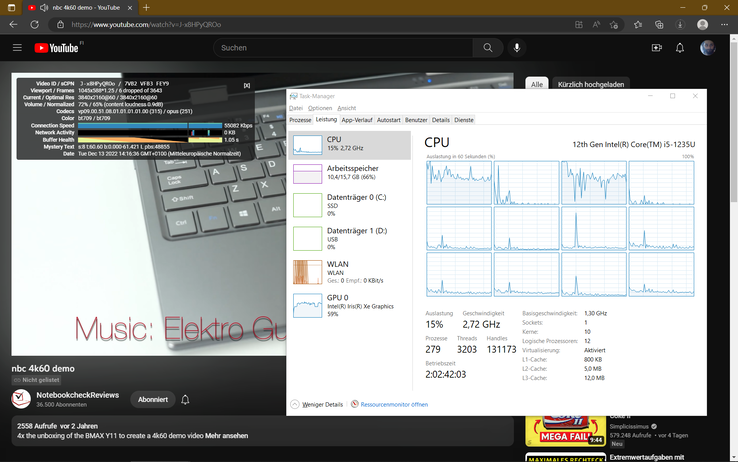Select CPU in performance sidebar

click(349, 145)
